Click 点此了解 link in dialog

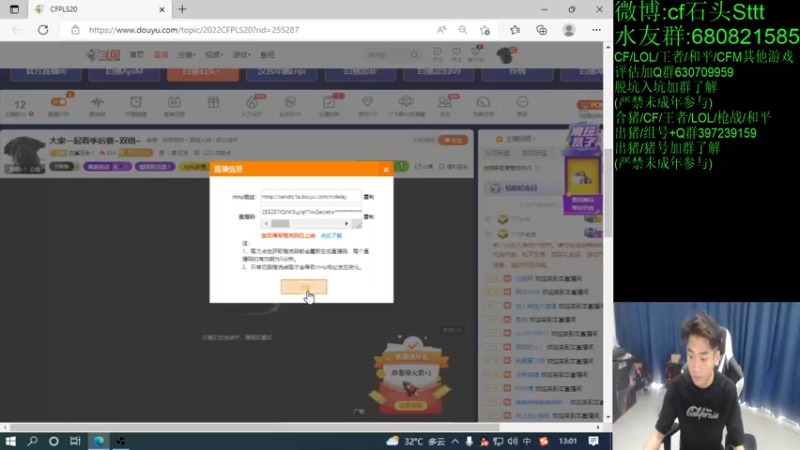coord(331,236)
